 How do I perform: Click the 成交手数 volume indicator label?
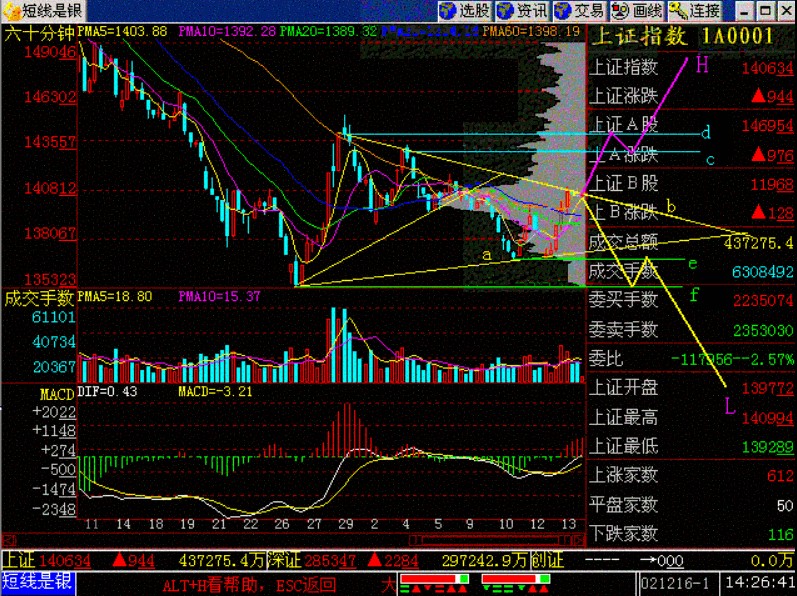pos(39,298)
